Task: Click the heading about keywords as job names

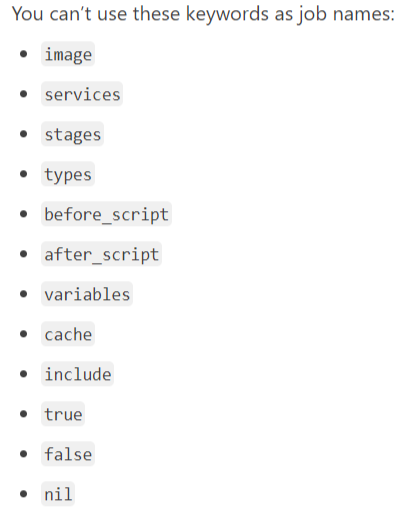Action: pos(203,15)
